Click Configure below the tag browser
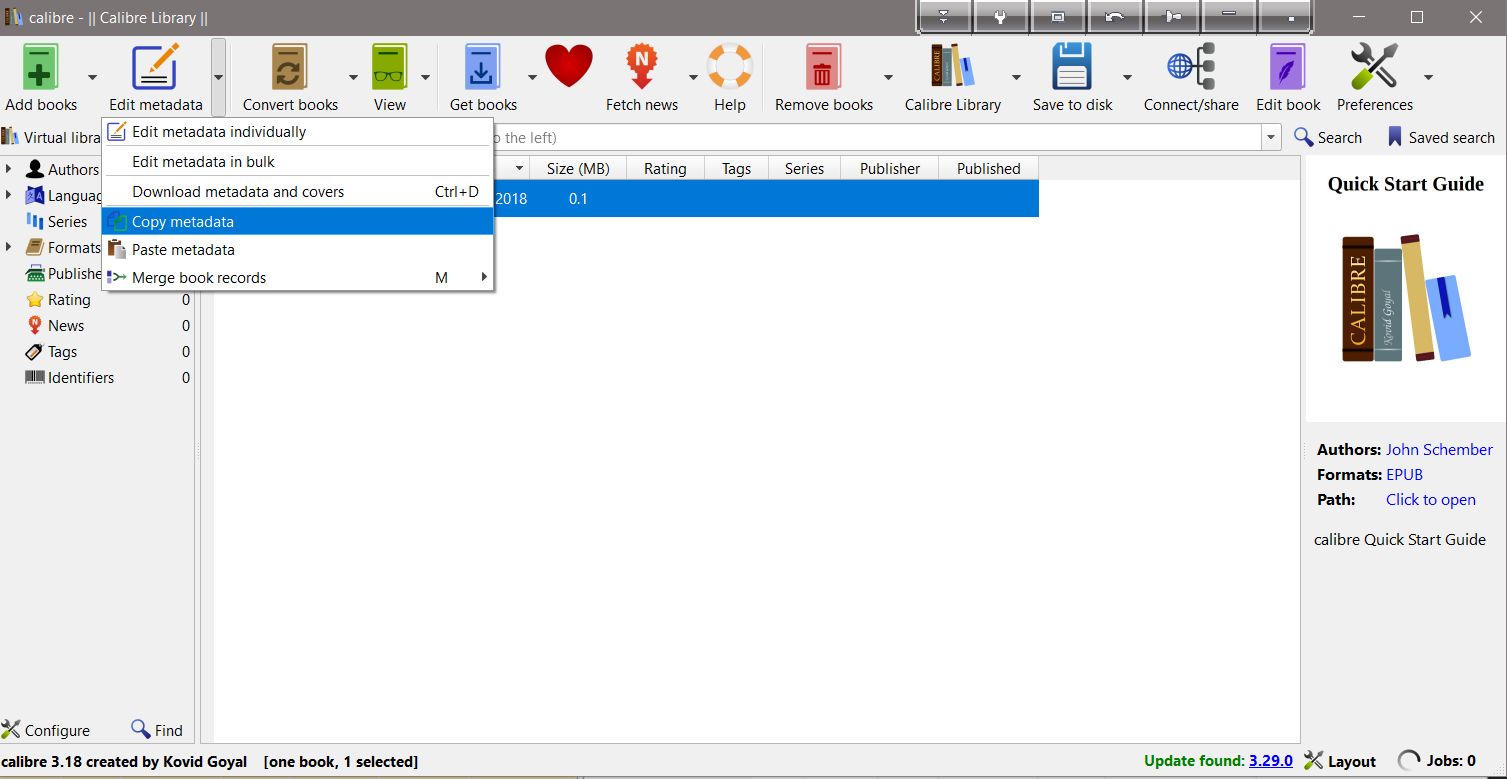The image size is (1507, 779). click(x=46, y=730)
